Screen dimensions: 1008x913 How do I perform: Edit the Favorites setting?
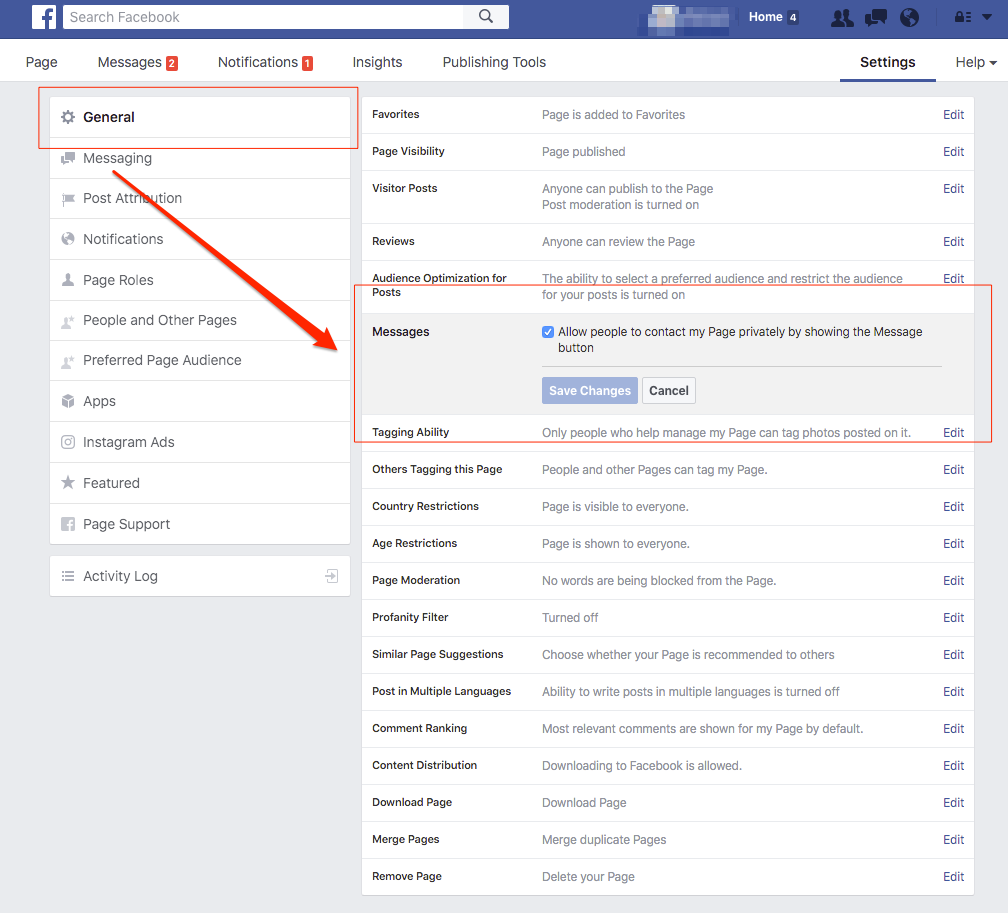coord(953,114)
